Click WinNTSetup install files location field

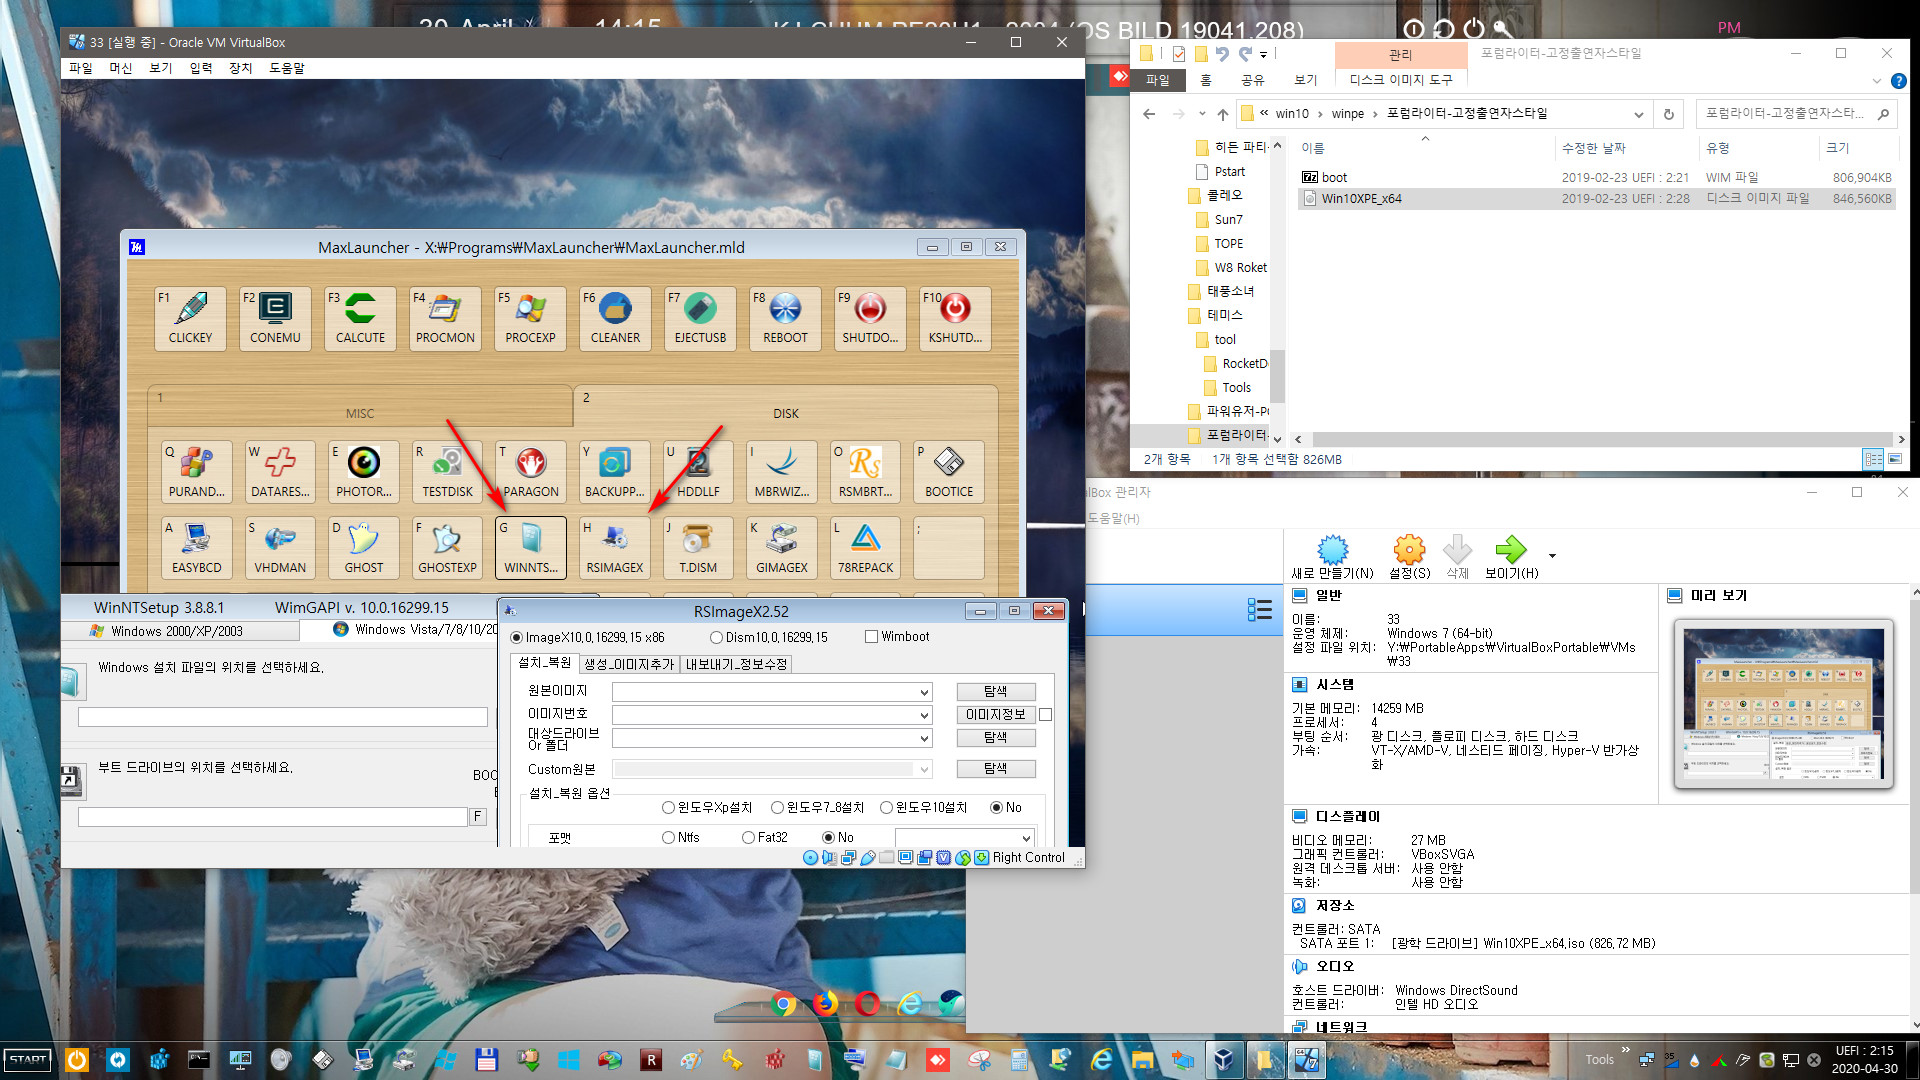tap(283, 717)
